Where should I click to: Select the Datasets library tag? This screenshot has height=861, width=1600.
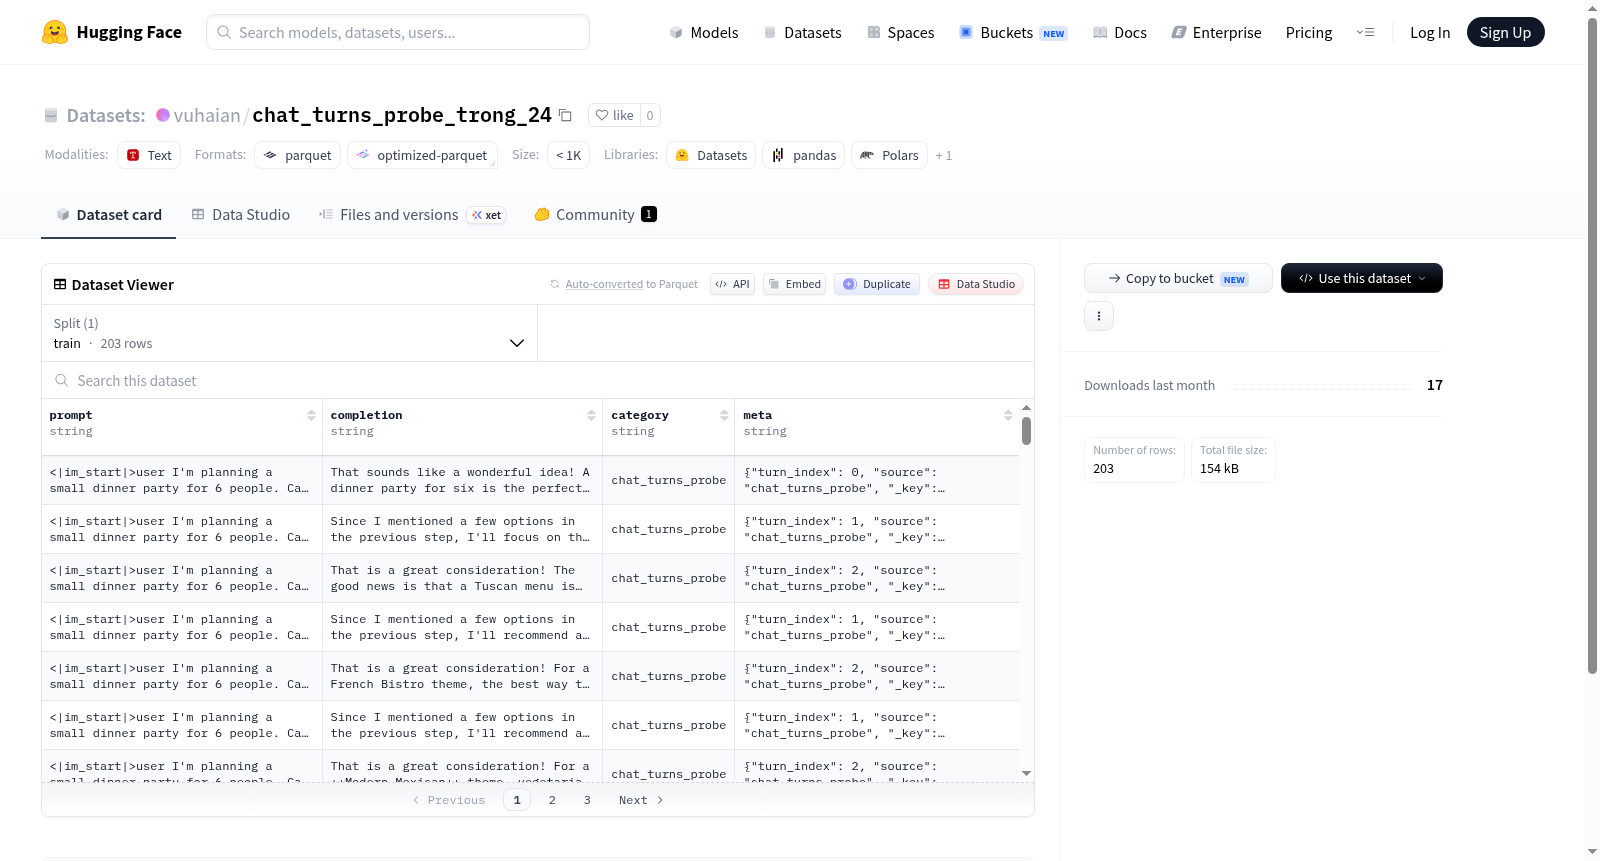click(712, 155)
